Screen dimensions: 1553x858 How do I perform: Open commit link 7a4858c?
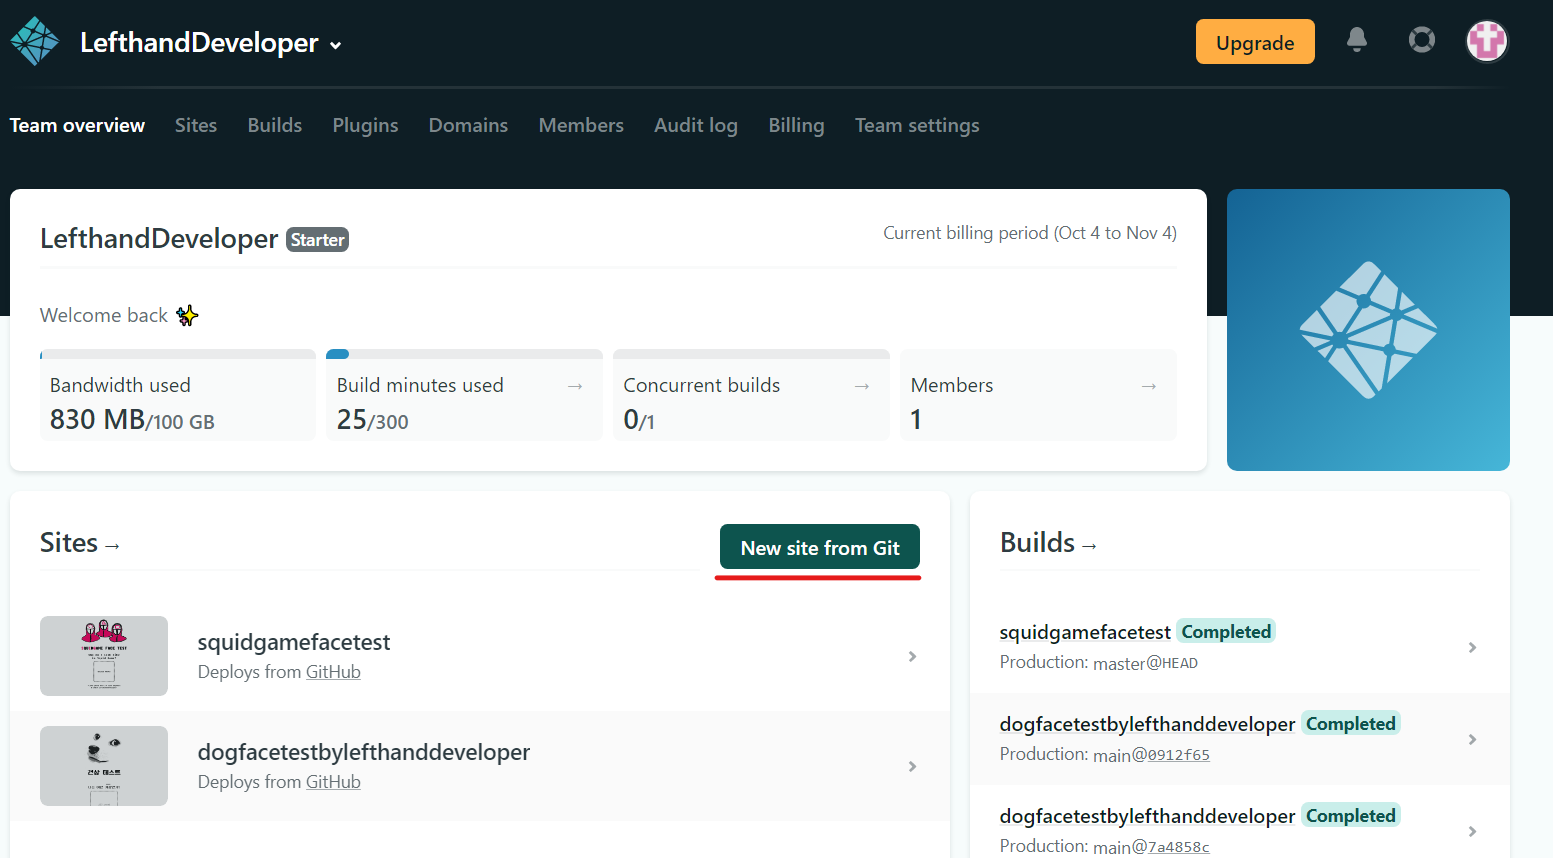(x=1179, y=847)
